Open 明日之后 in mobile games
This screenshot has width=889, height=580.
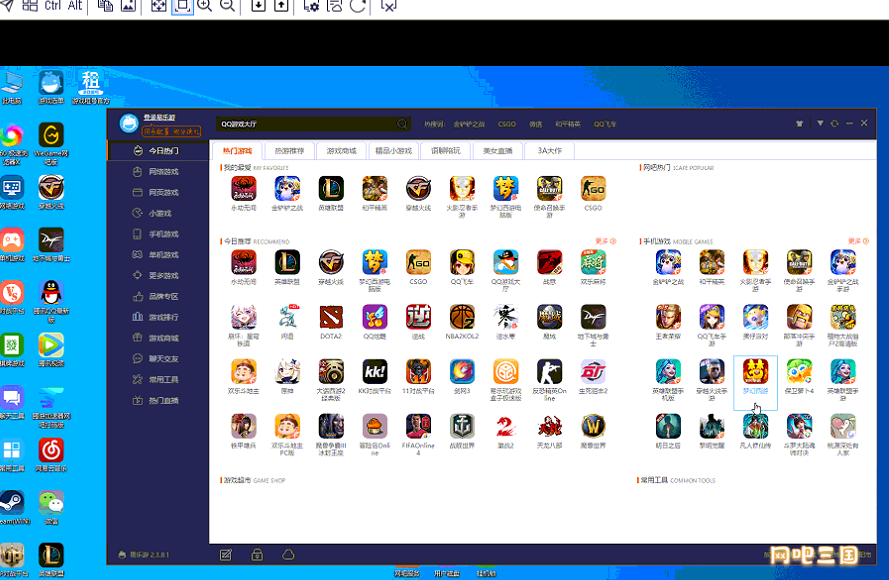point(668,426)
